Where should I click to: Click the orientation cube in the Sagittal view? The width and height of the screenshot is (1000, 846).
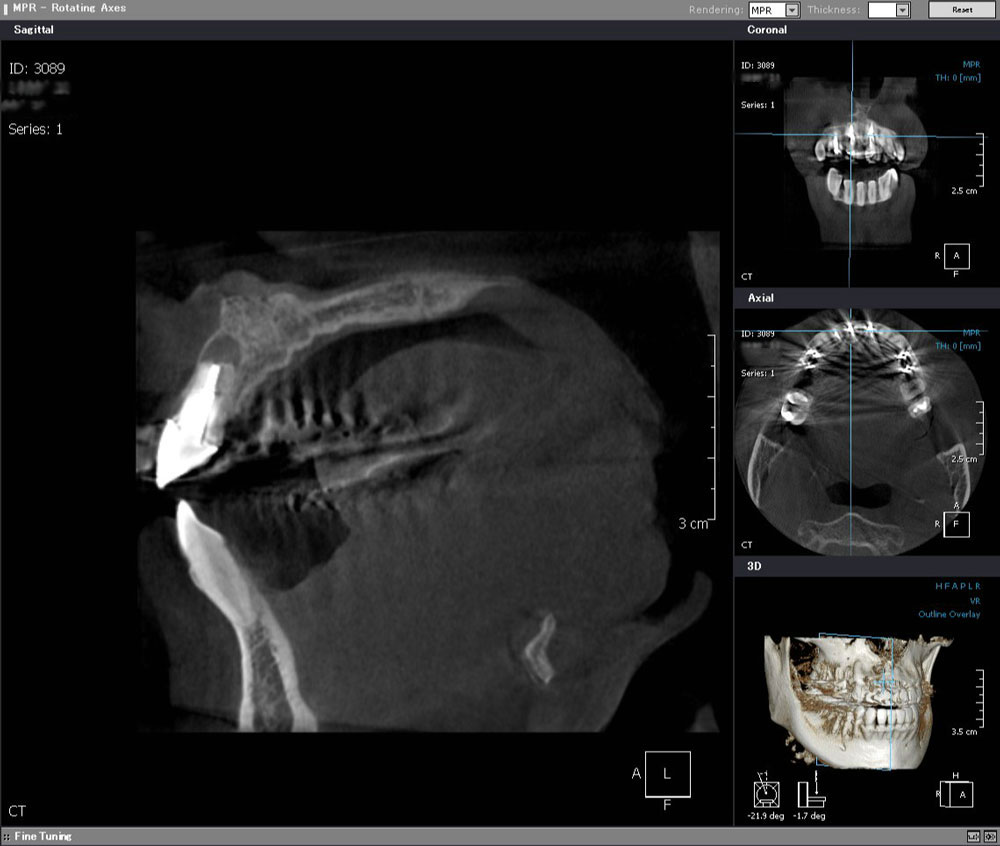[668, 772]
